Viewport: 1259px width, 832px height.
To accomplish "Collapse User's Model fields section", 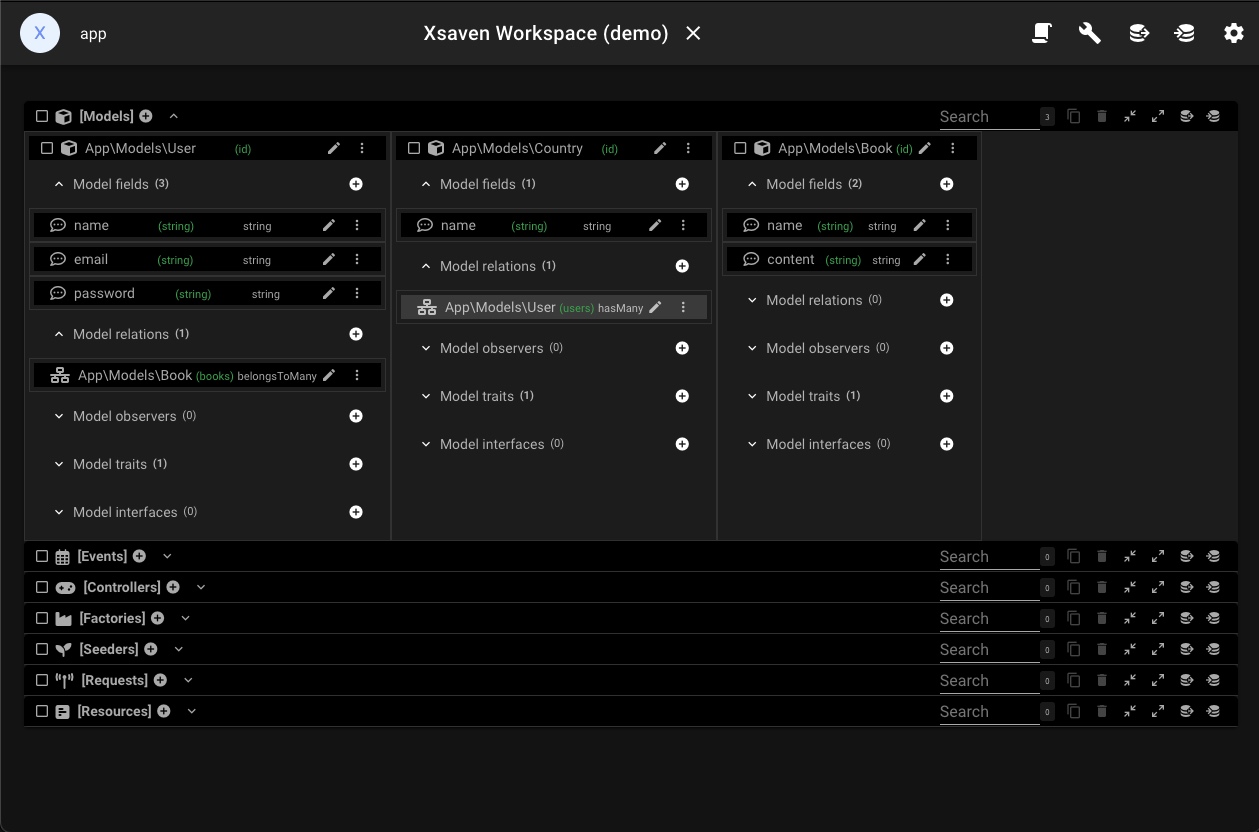I will [x=59, y=184].
